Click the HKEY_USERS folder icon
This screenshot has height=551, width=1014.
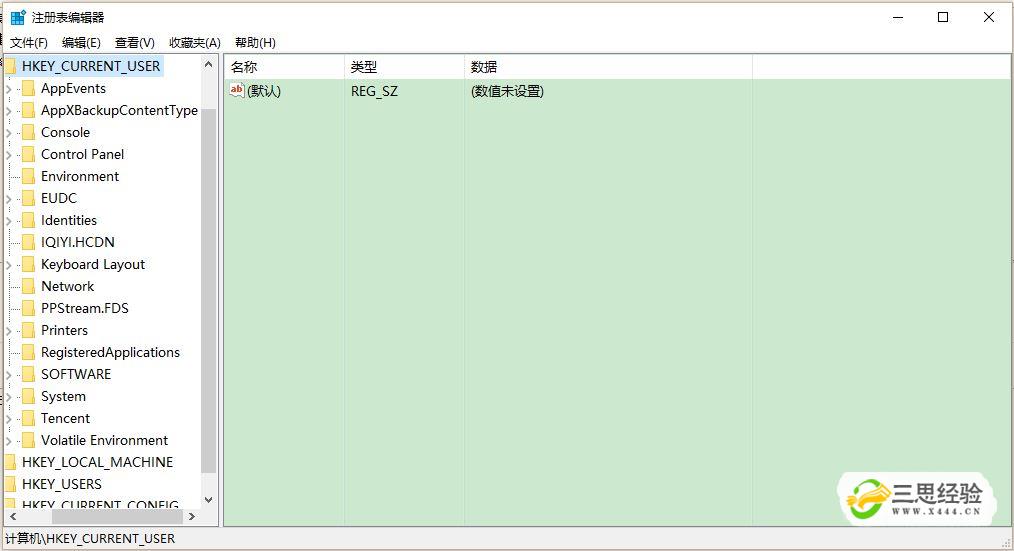tap(10, 484)
